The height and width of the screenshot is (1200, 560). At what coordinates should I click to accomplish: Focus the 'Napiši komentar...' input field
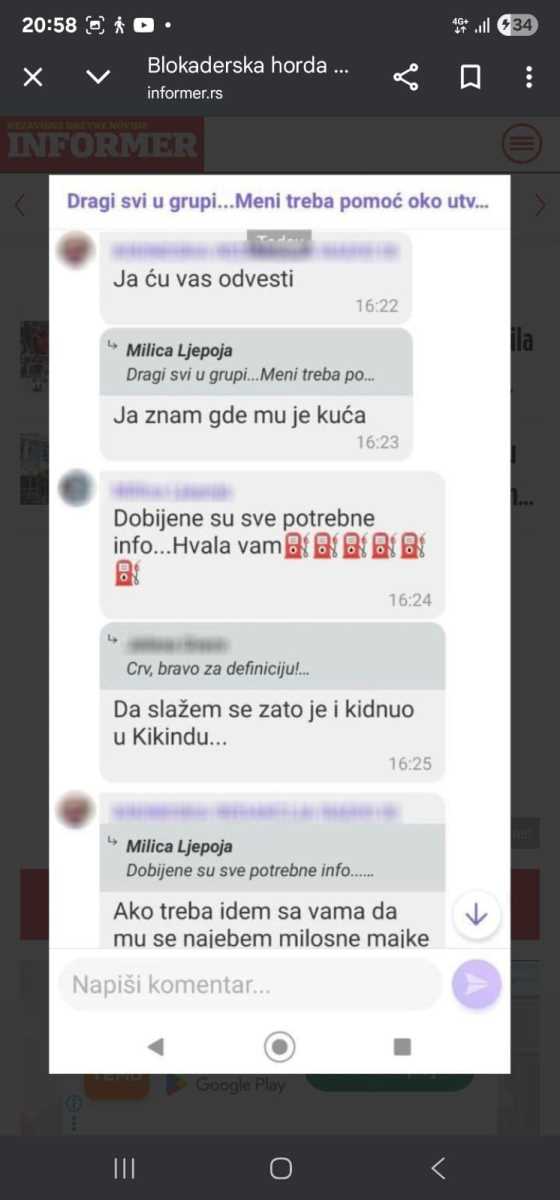click(x=250, y=985)
